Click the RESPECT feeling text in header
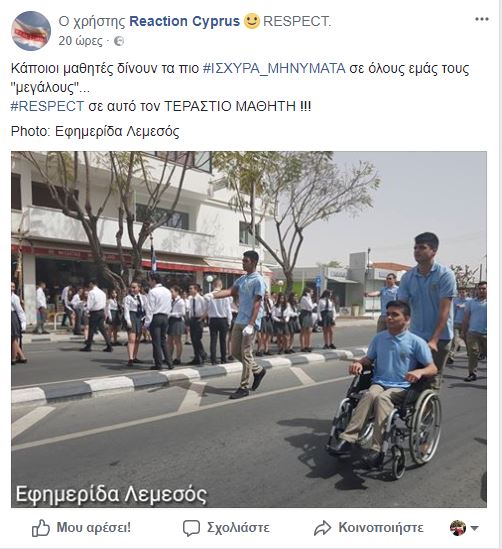This screenshot has height=549, width=502. tap(297, 21)
